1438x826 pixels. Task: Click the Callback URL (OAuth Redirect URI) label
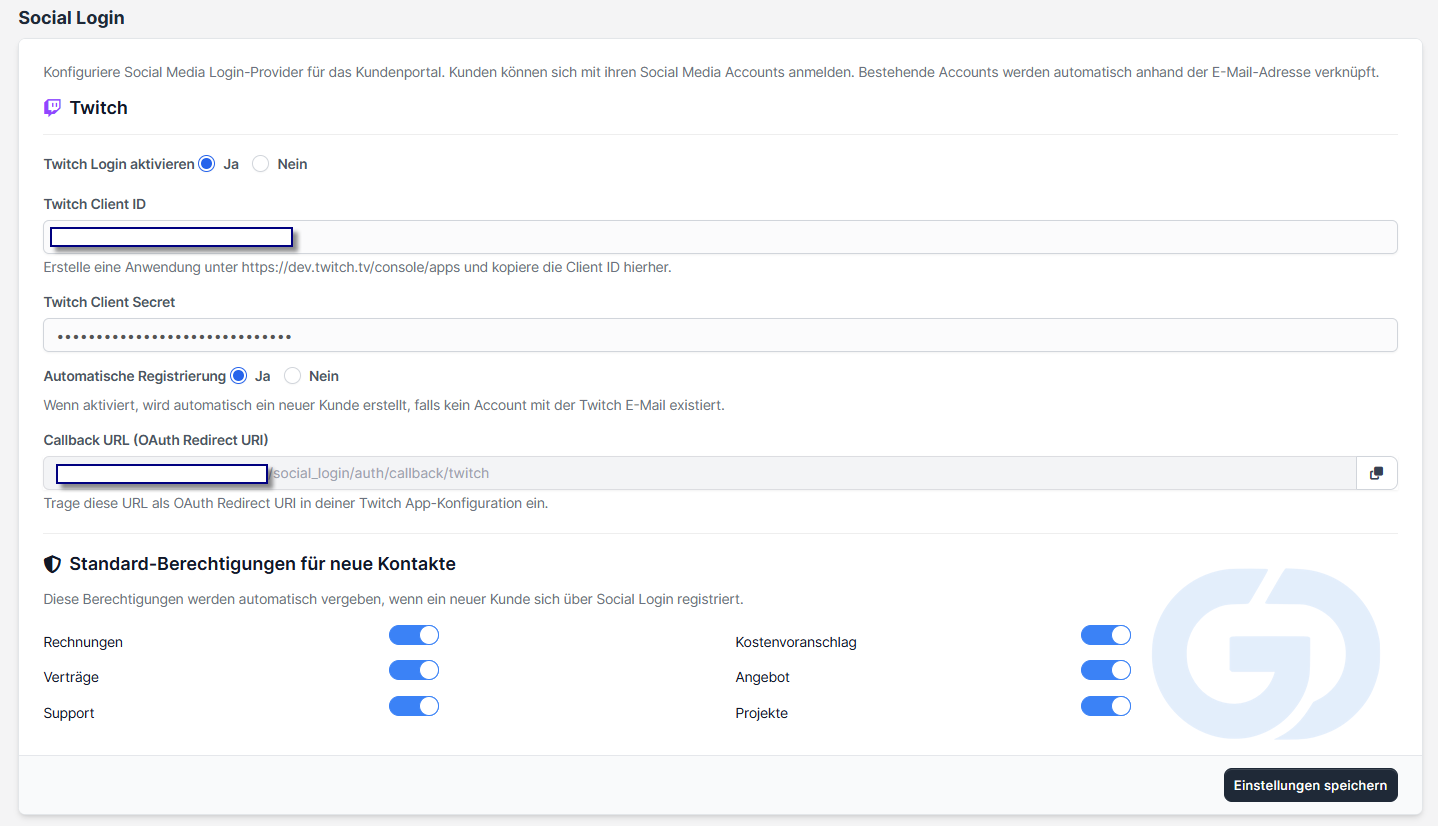pyautogui.click(x=156, y=440)
